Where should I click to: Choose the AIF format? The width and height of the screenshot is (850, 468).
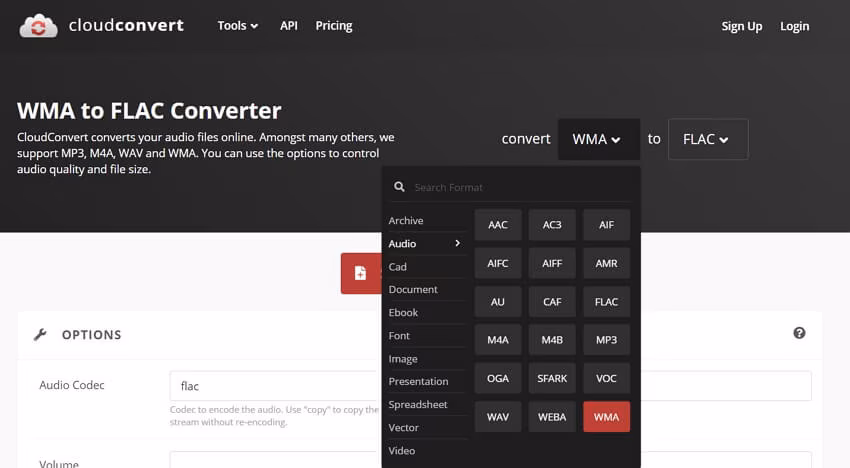(x=607, y=225)
